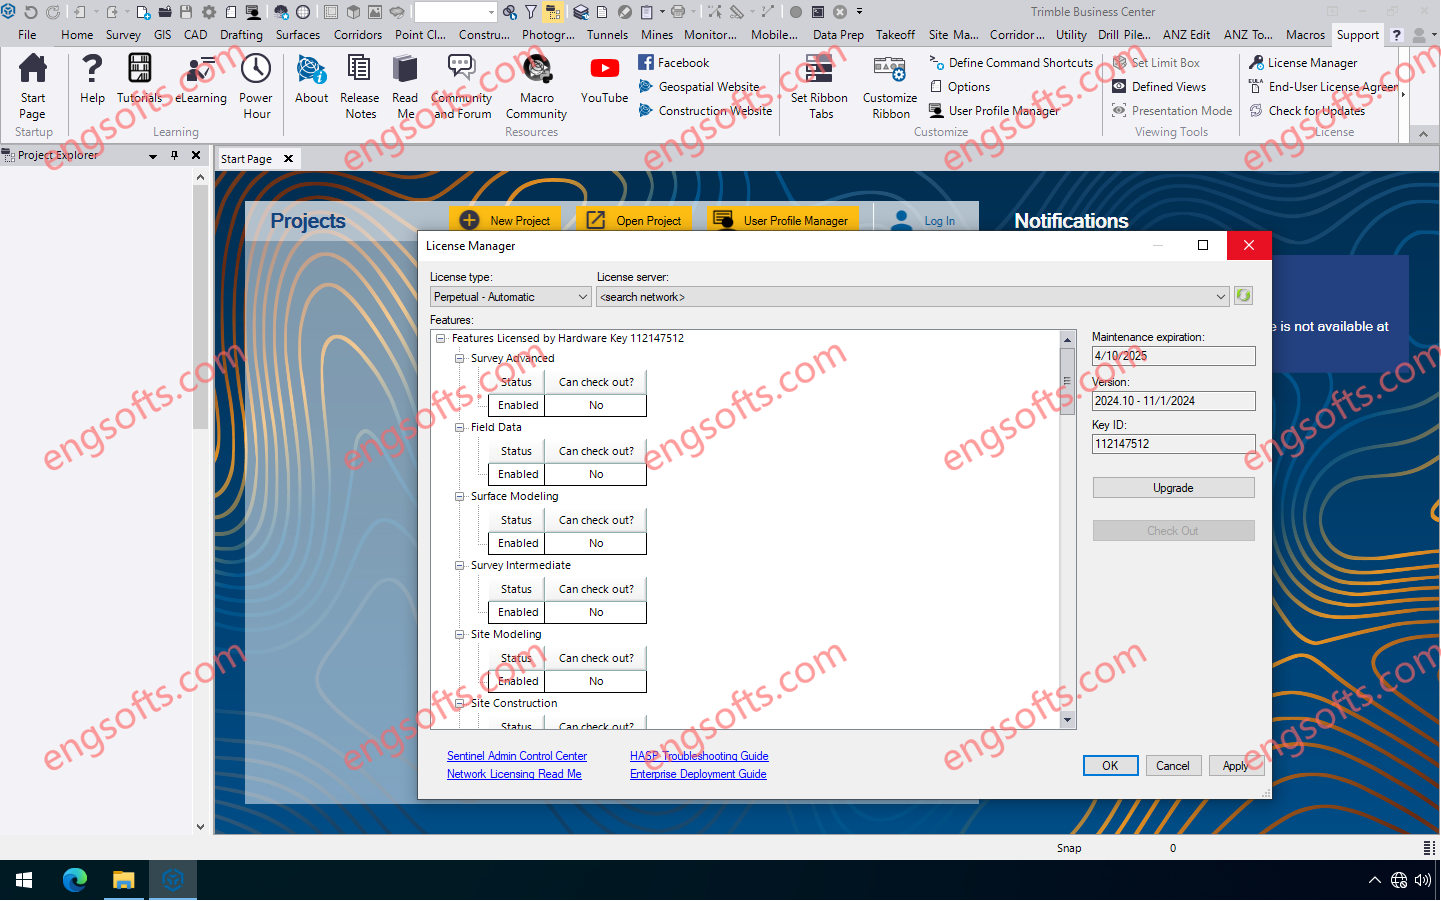Viewport: 1441px width, 901px height.
Task: Click the filter funnel icon in toolbar
Action: click(x=531, y=12)
